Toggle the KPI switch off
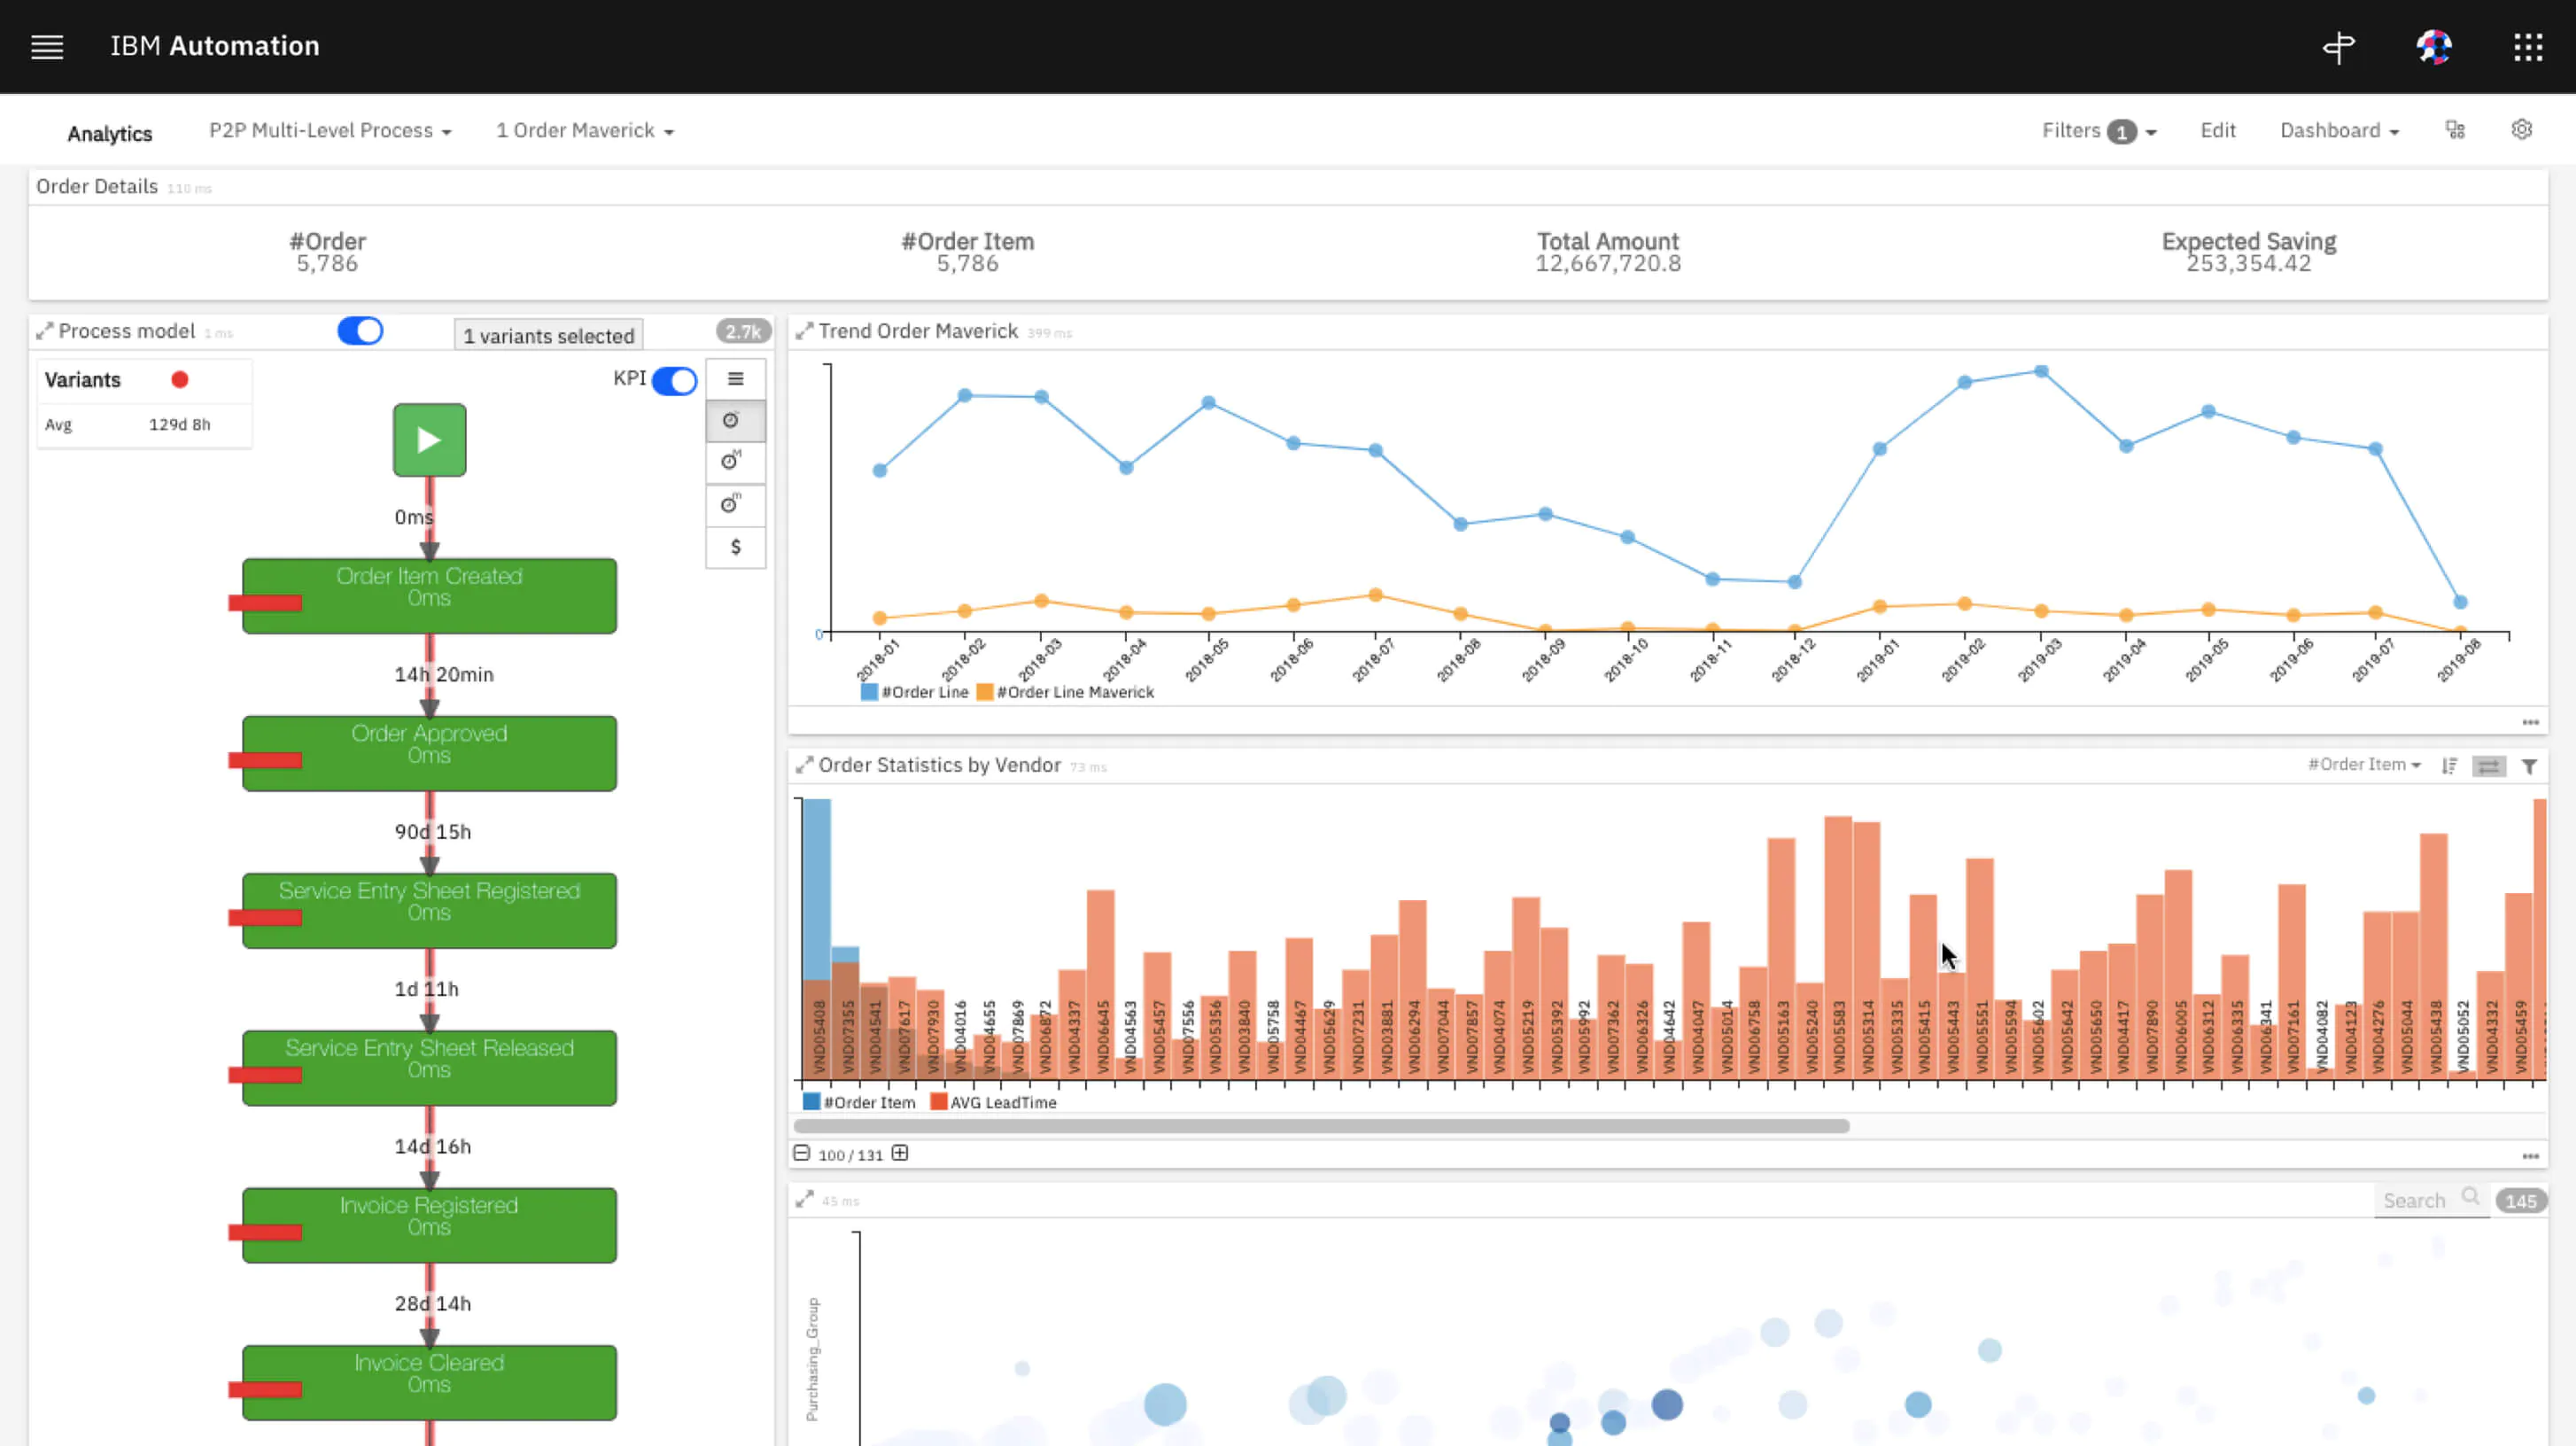Screen dimensions: 2576x1446 [x=674, y=381]
